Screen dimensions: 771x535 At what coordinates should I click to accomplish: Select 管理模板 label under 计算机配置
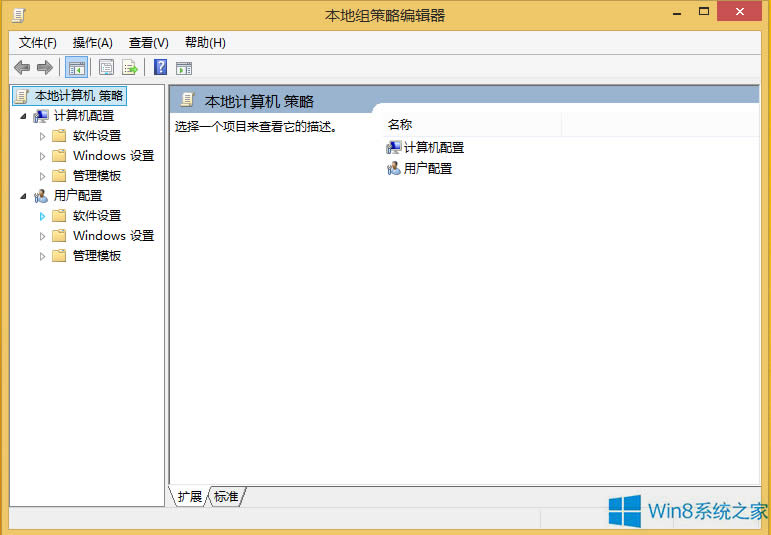(x=97, y=176)
